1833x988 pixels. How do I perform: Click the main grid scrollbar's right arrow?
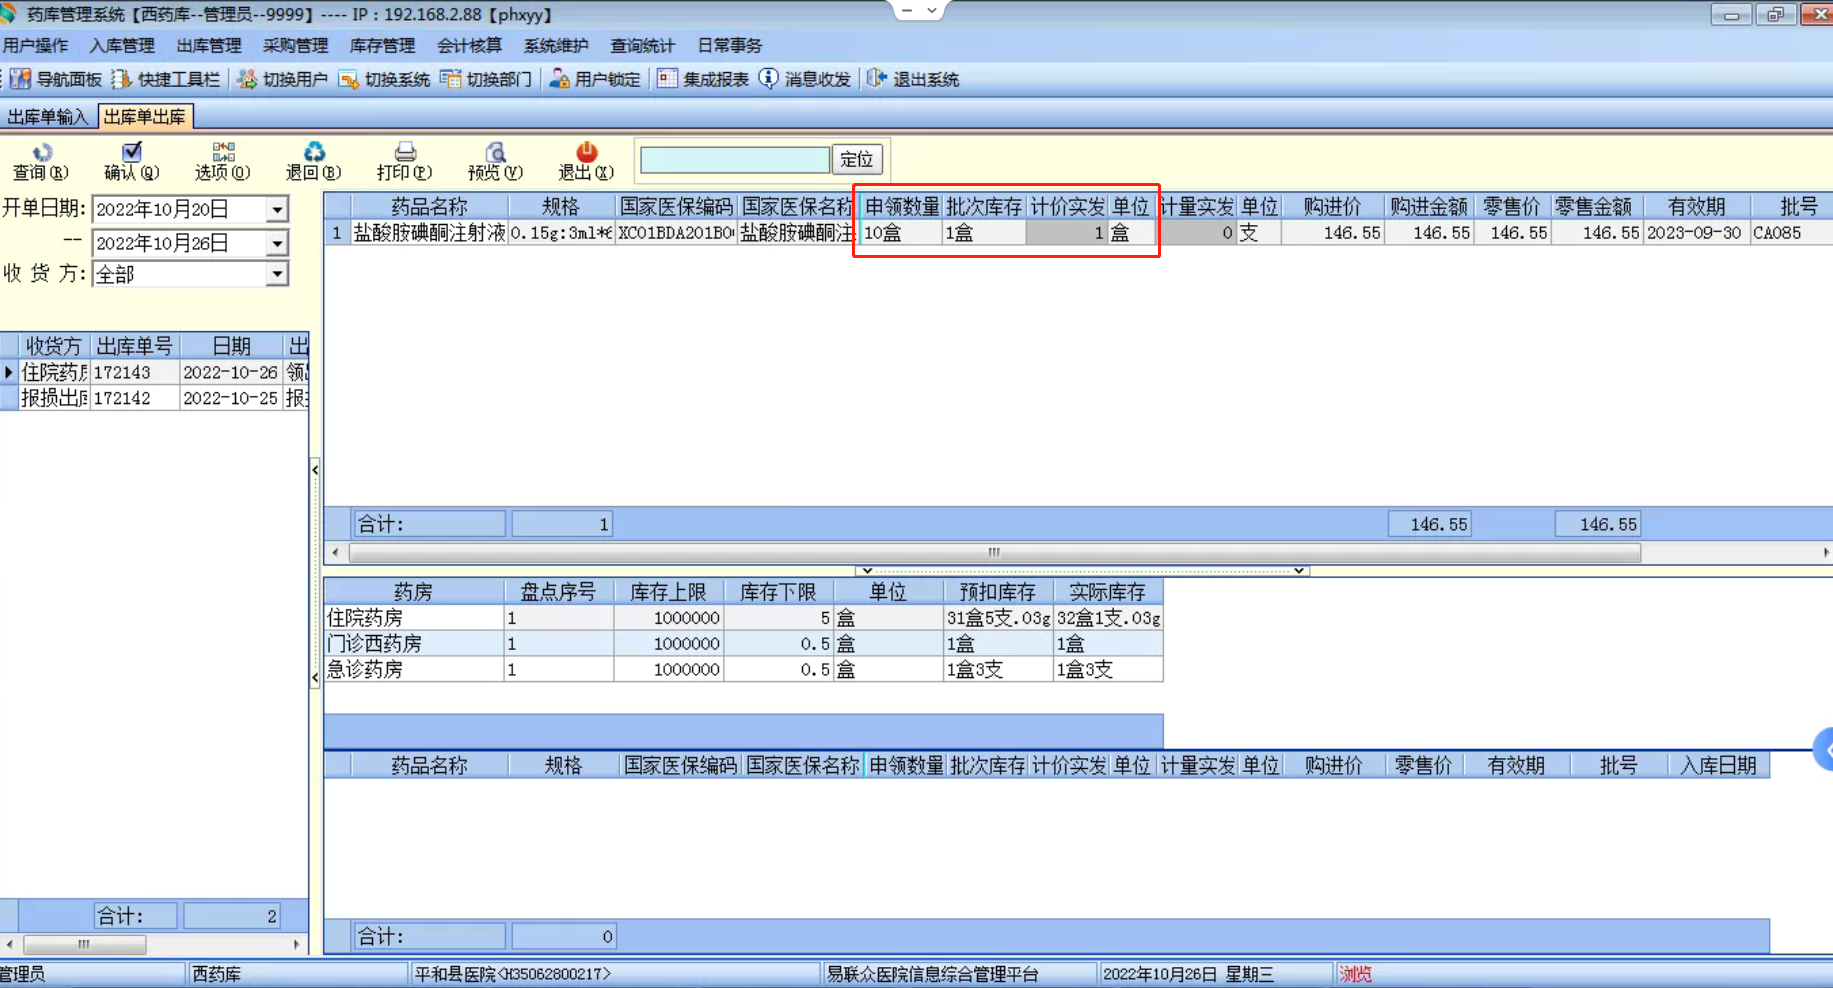tap(1825, 552)
